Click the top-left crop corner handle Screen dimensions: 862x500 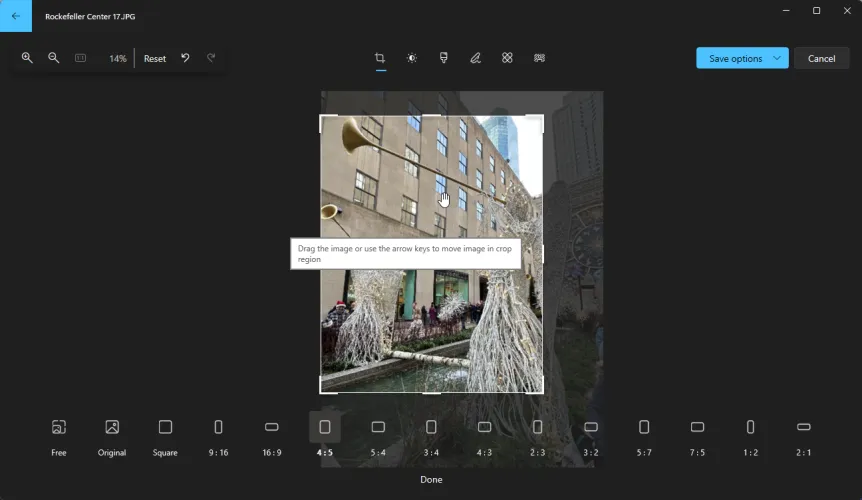click(x=321, y=117)
